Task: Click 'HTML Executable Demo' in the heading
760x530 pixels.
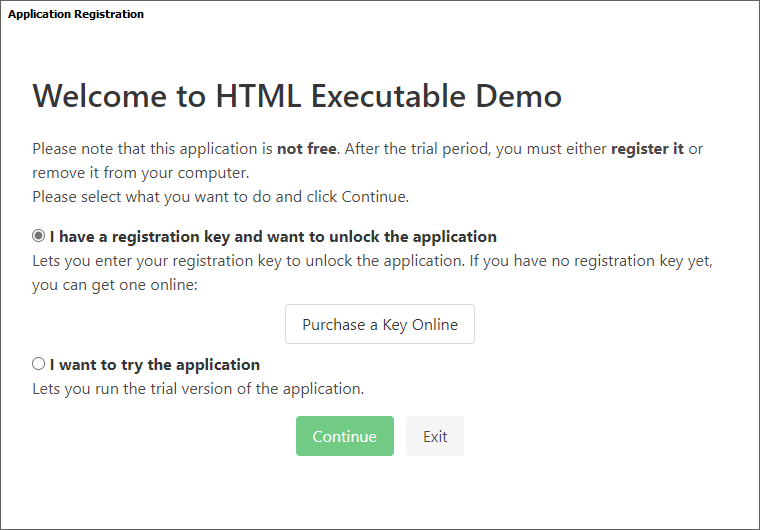Action: tap(388, 96)
